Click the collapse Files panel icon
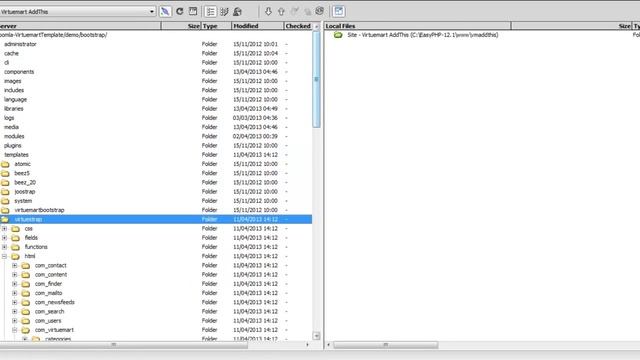Viewport: 640px width, 360px height. pyautogui.click(x=339, y=11)
